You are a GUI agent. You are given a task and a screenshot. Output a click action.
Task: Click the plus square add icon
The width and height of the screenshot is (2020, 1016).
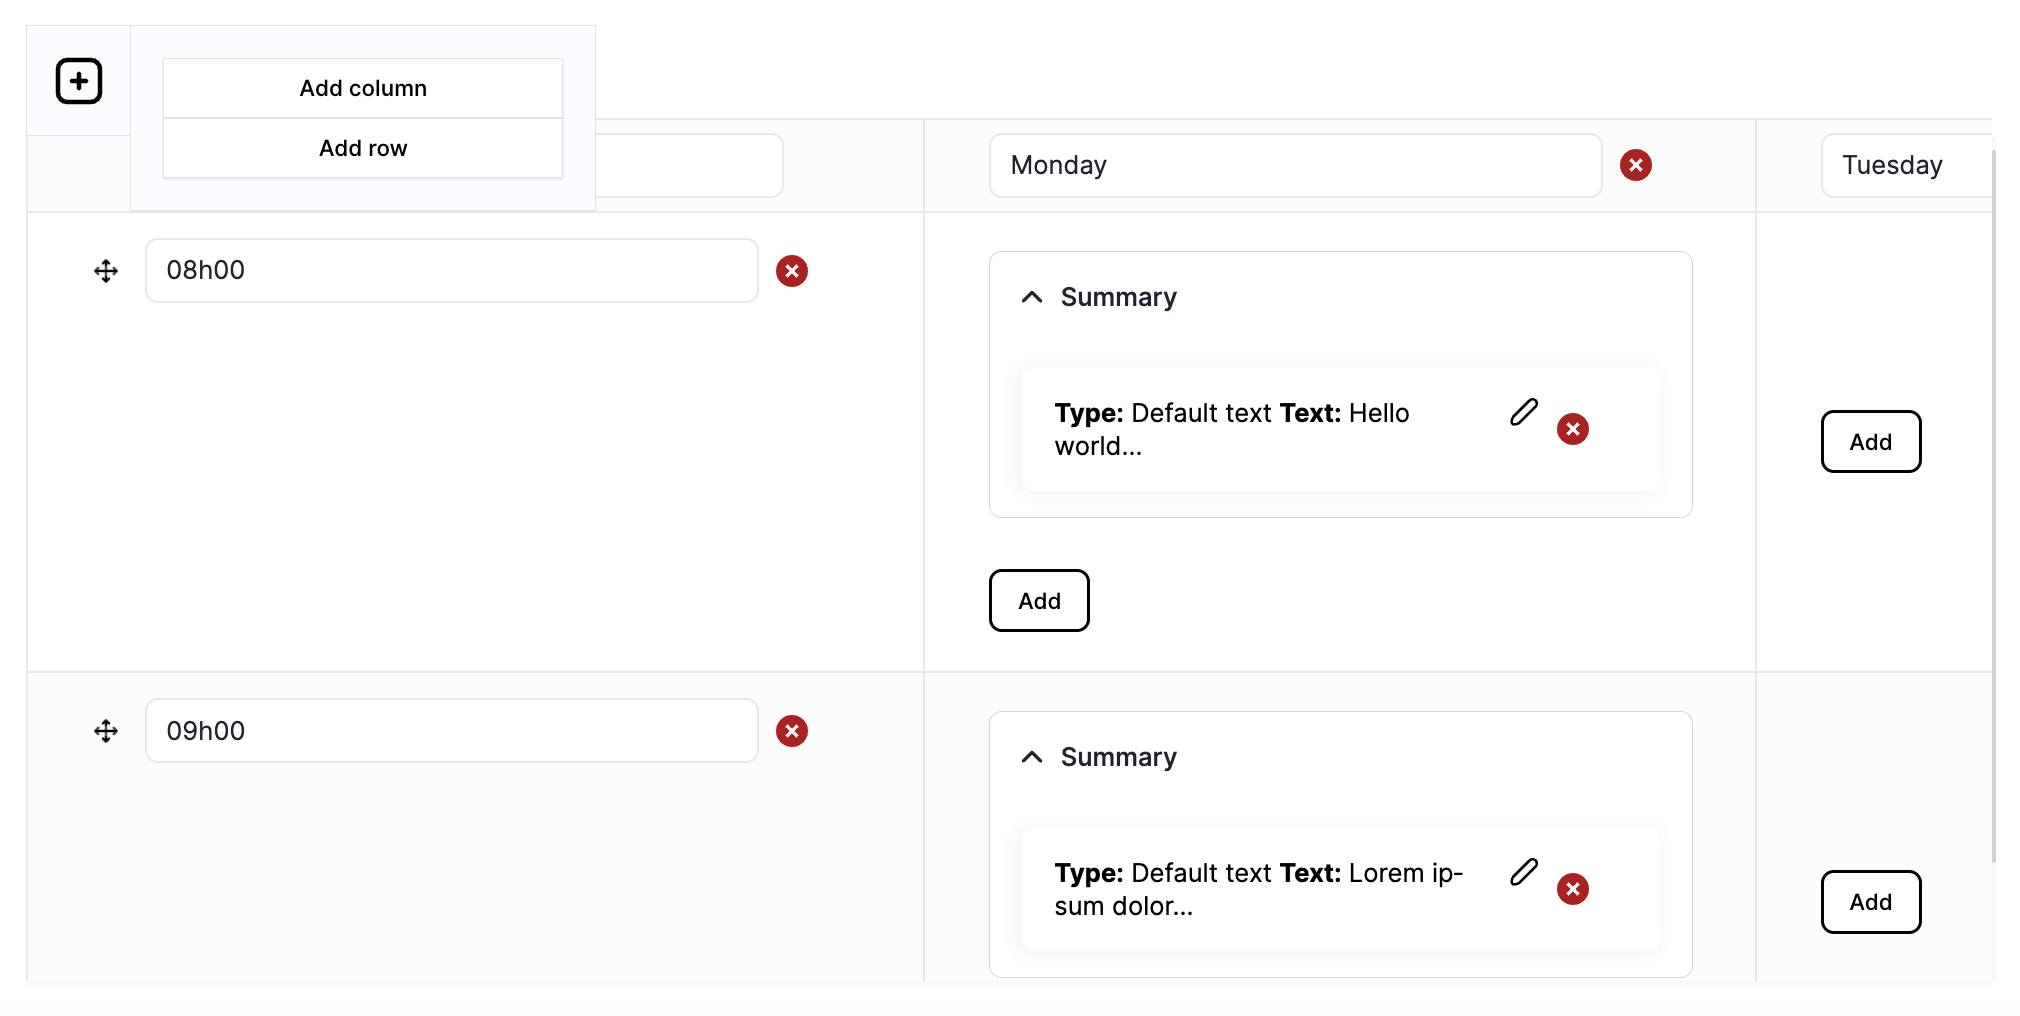pyautogui.click(x=79, y=81)
